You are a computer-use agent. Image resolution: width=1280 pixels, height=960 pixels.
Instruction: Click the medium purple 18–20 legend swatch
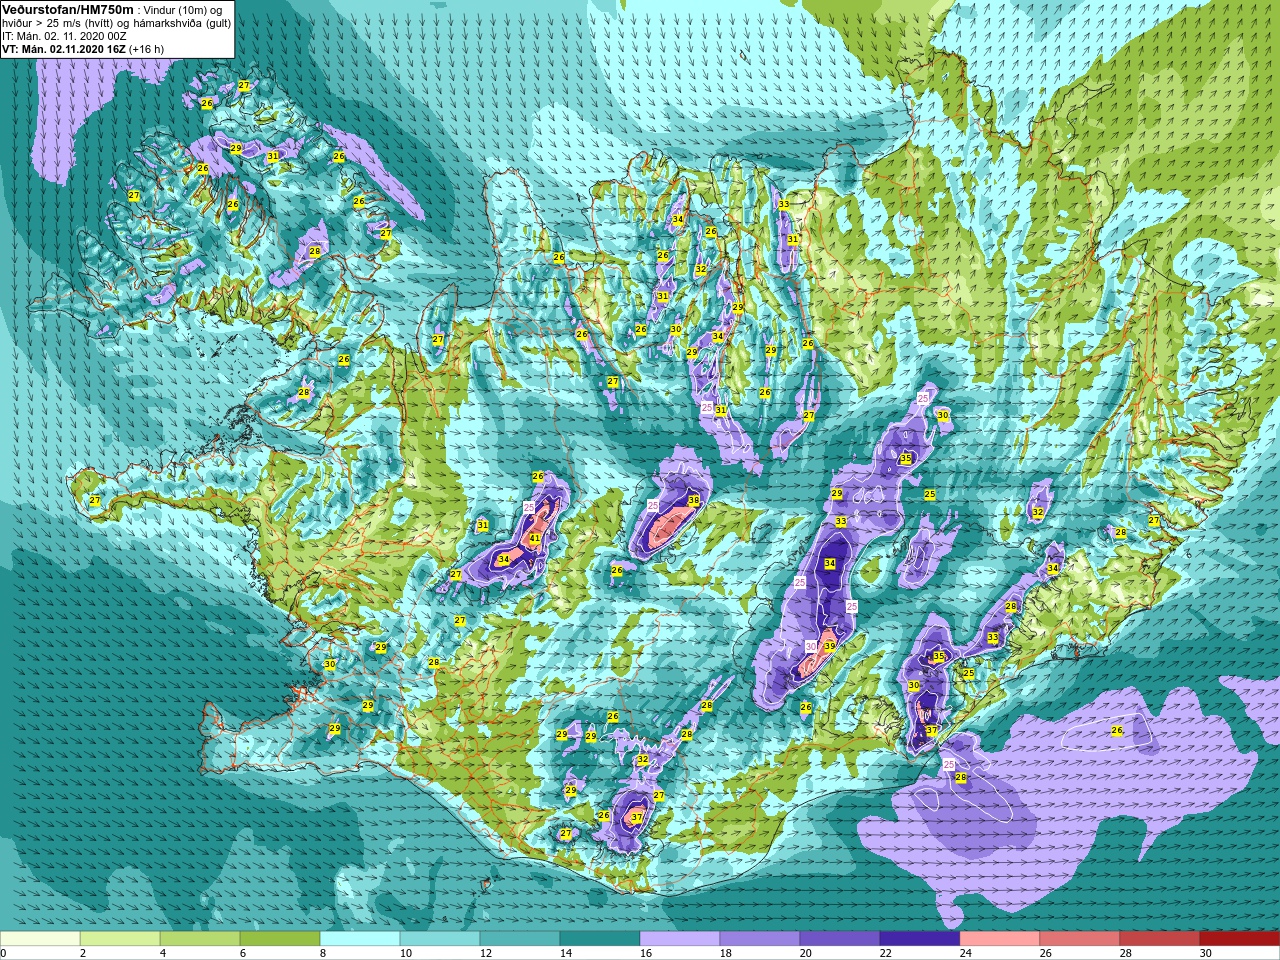(760, 939)
